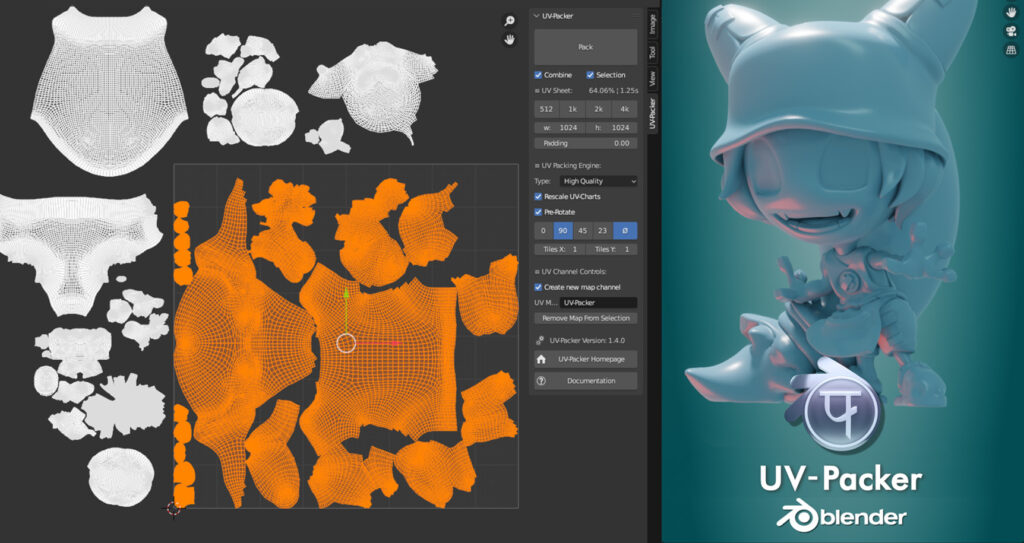The width and height of the screenshot is (1024, 543).
Task: Click the Padding value slider field
Action: [x=586, y=143]
